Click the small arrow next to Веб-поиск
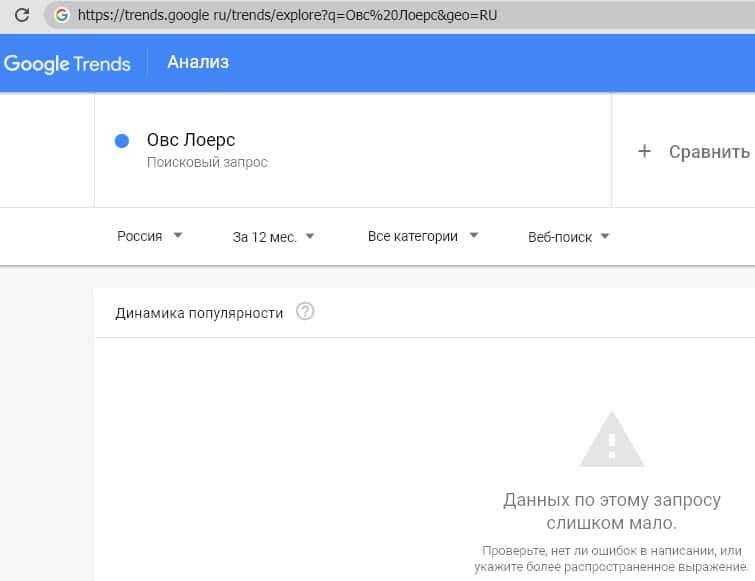 (x=606, y=237)
